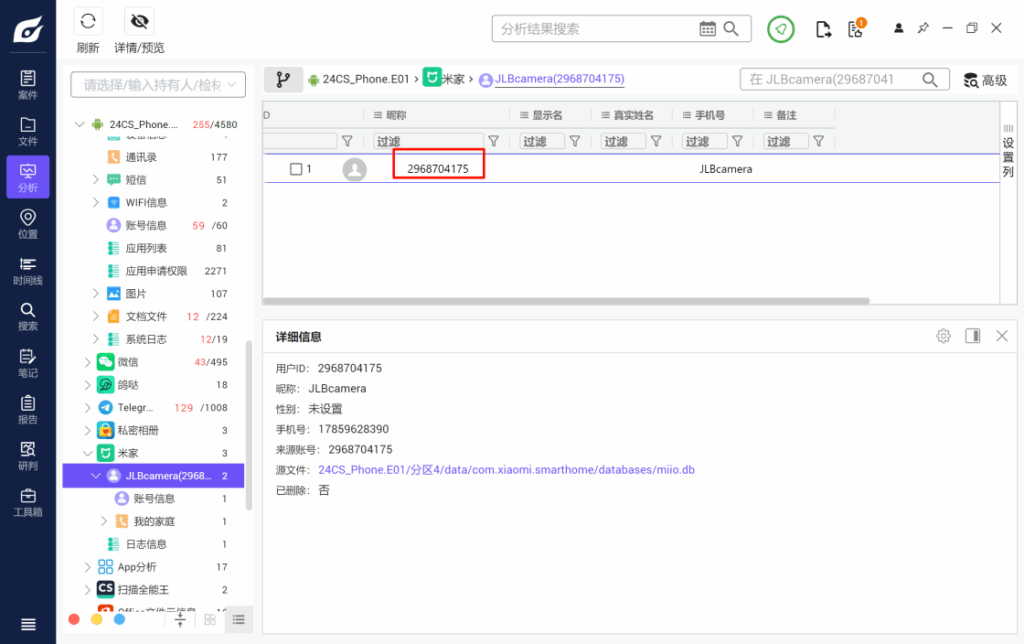Select the 案件 icon in left sidebar
This screenshot has height=644, width=1024.
pos(27,82)
